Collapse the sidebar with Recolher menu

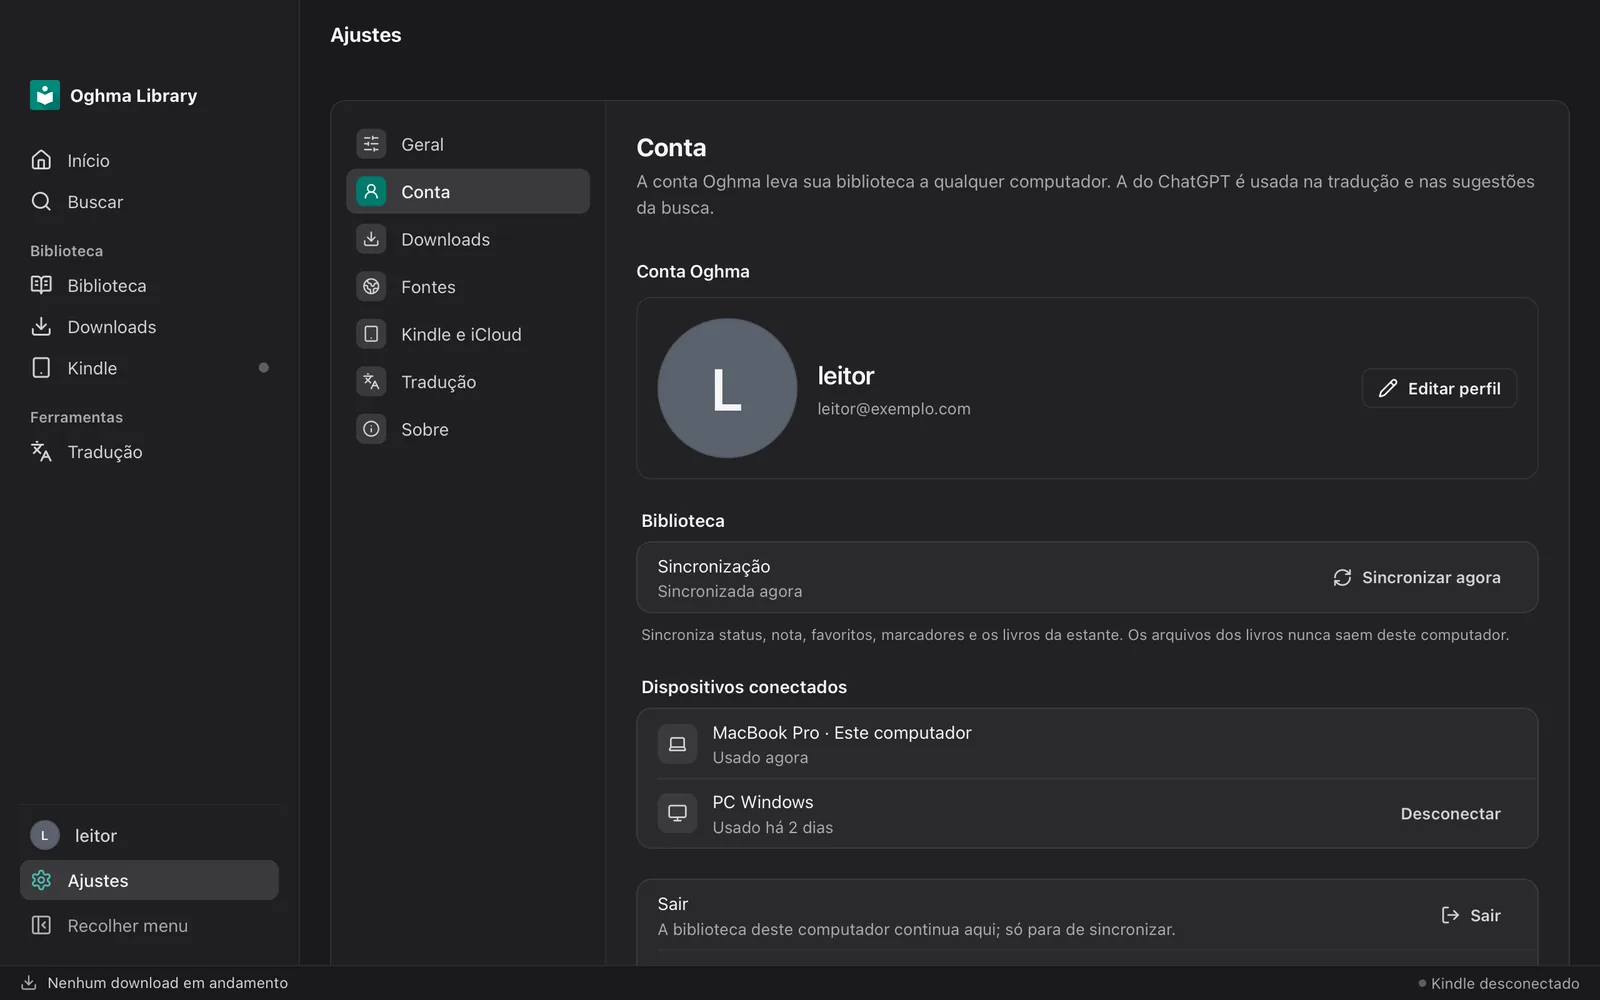click(x=149, y=925)
